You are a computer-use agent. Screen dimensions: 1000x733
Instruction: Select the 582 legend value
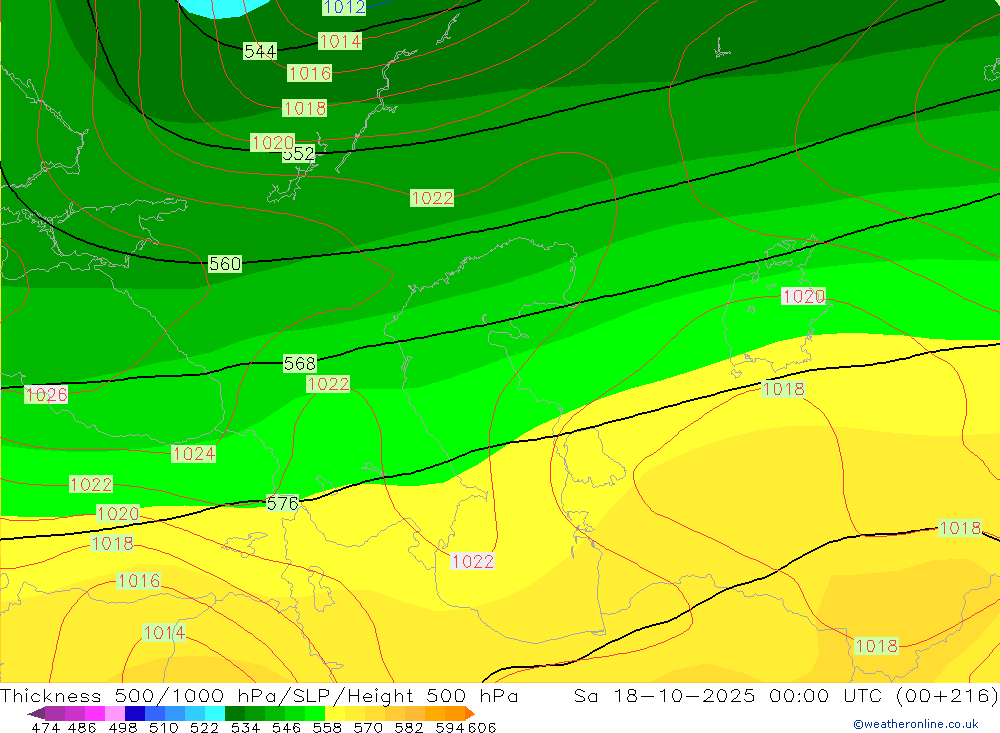click(x=408, y=727)
